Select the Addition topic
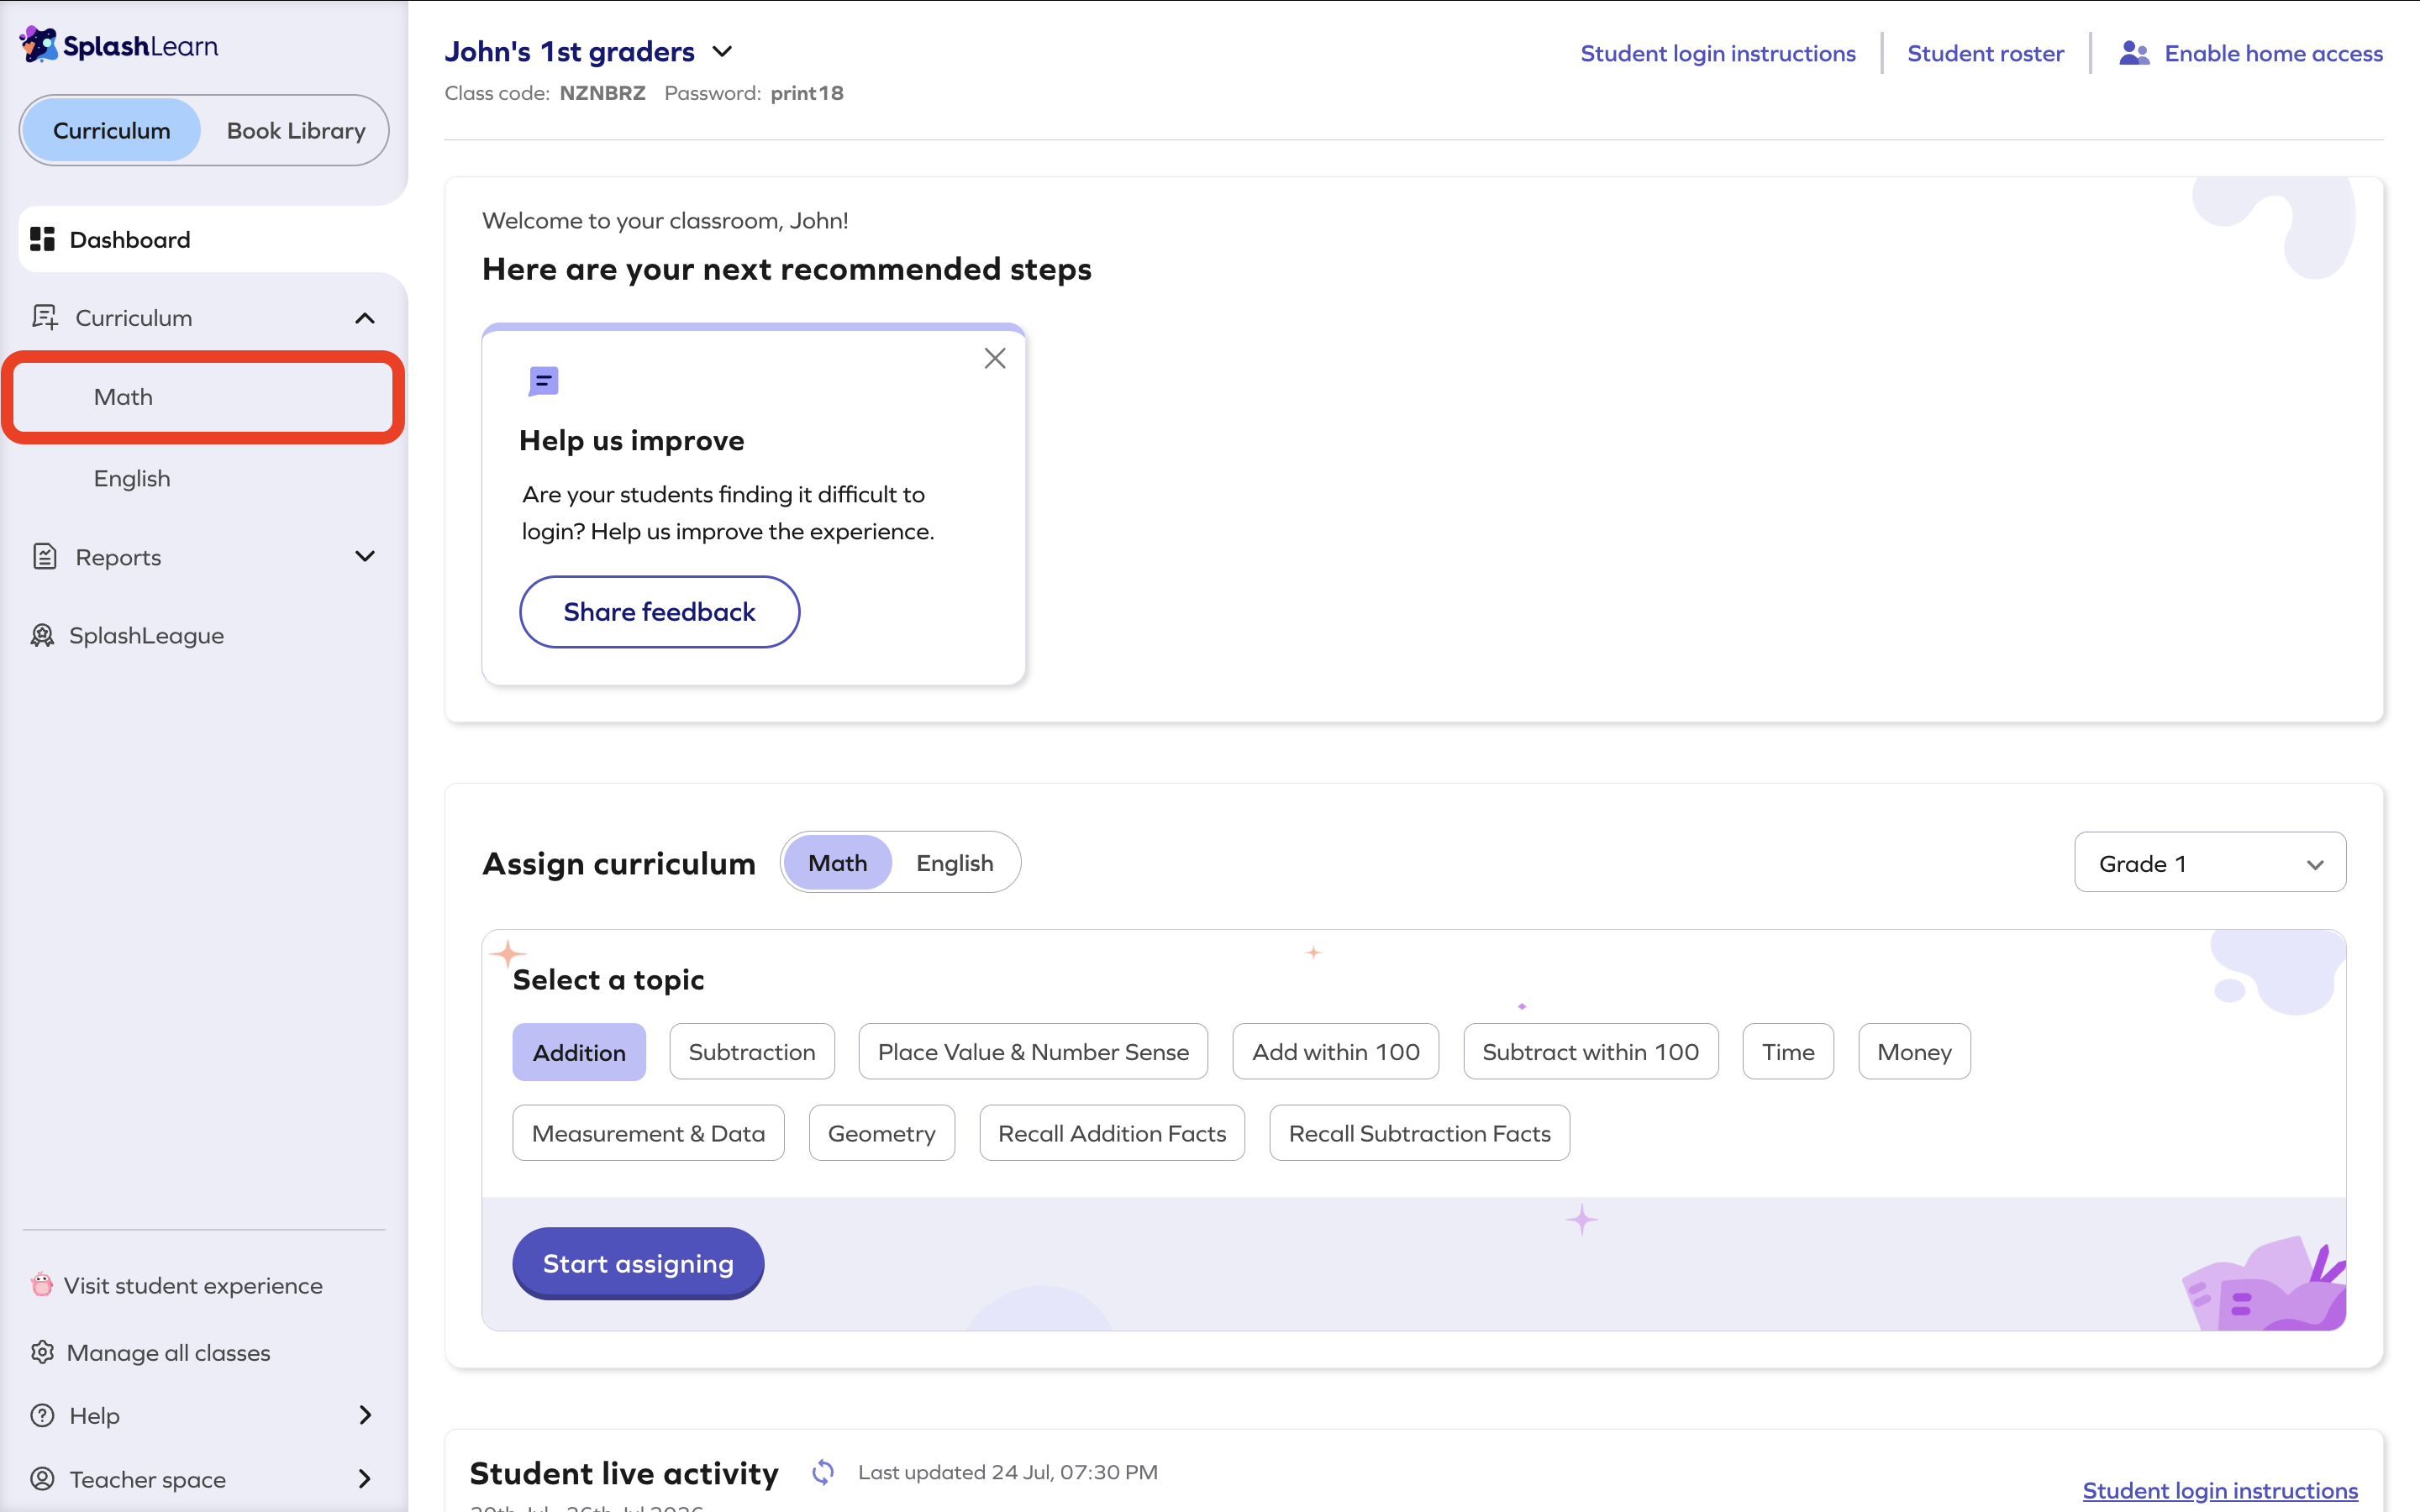This screenshot has height=1512, width=2420. [x=579, y=1052]
